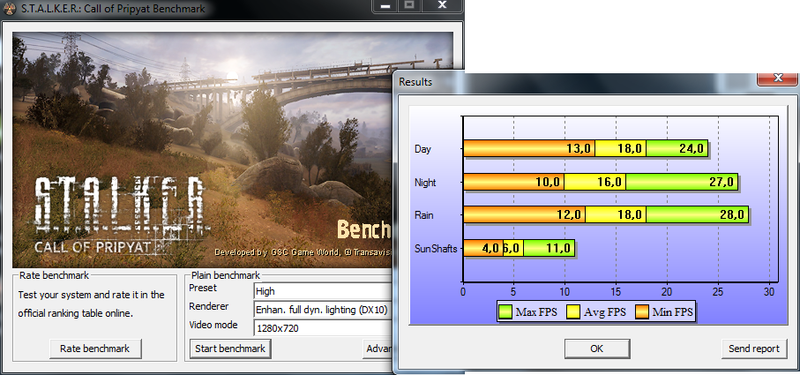The height and width of the screenshot is (375, 800).
Task: Close the Call of Pripyat Benchmark window
Action: [442, 6]
